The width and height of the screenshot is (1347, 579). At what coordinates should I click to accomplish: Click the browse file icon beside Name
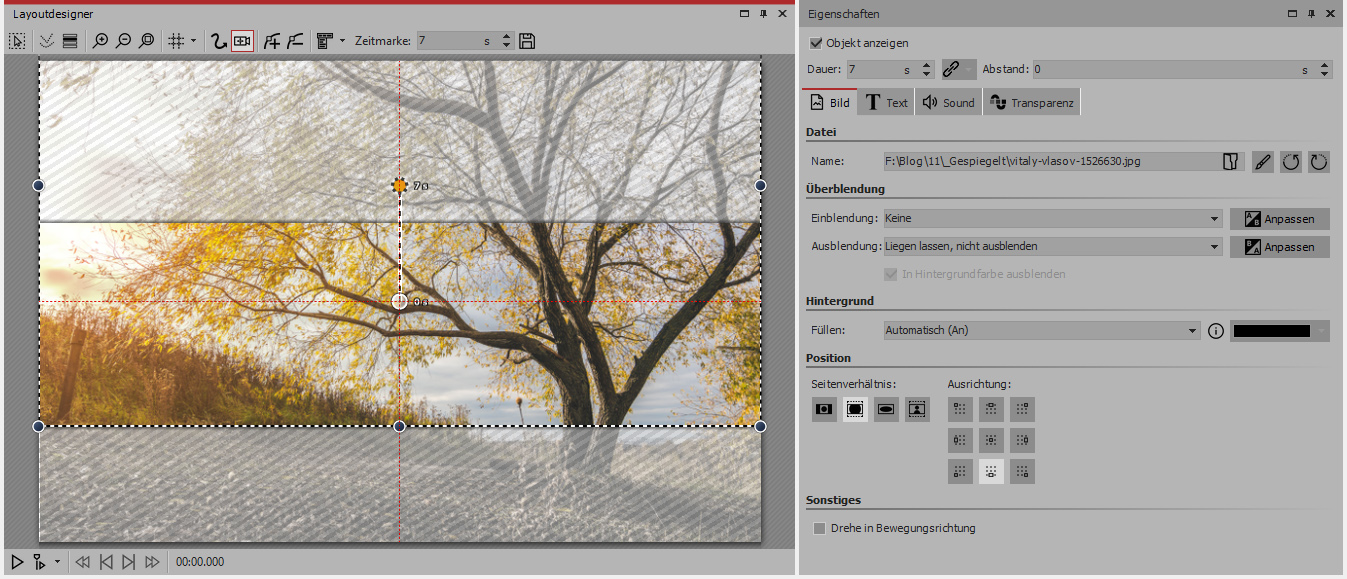click(x=1231, y=161)
